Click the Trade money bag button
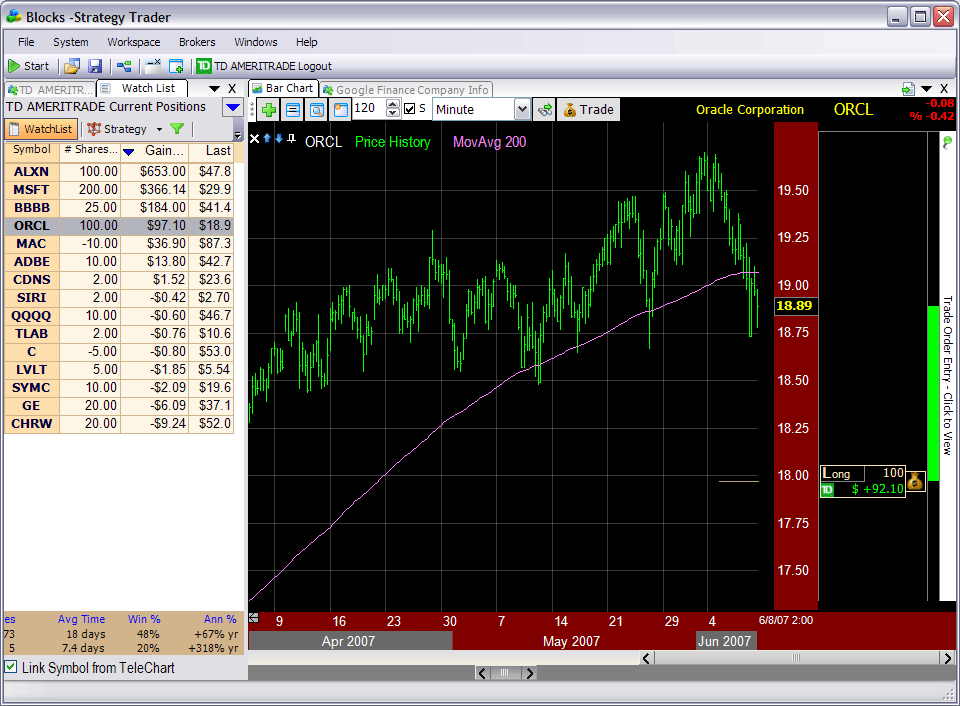This screenshot has width=960, height=706. [x=588, y=110]
